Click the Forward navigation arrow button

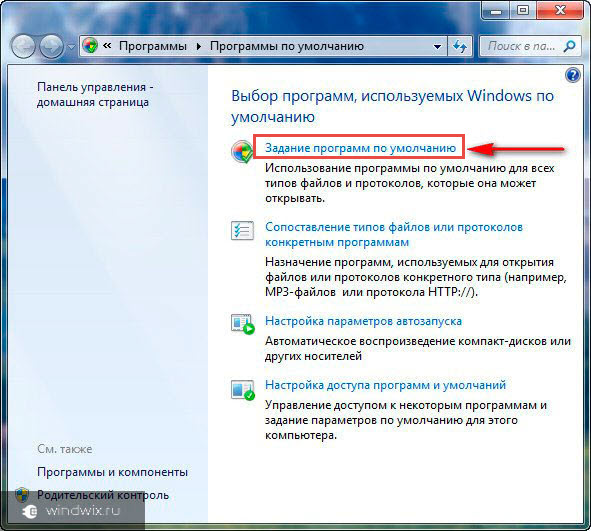coord(52,46)
